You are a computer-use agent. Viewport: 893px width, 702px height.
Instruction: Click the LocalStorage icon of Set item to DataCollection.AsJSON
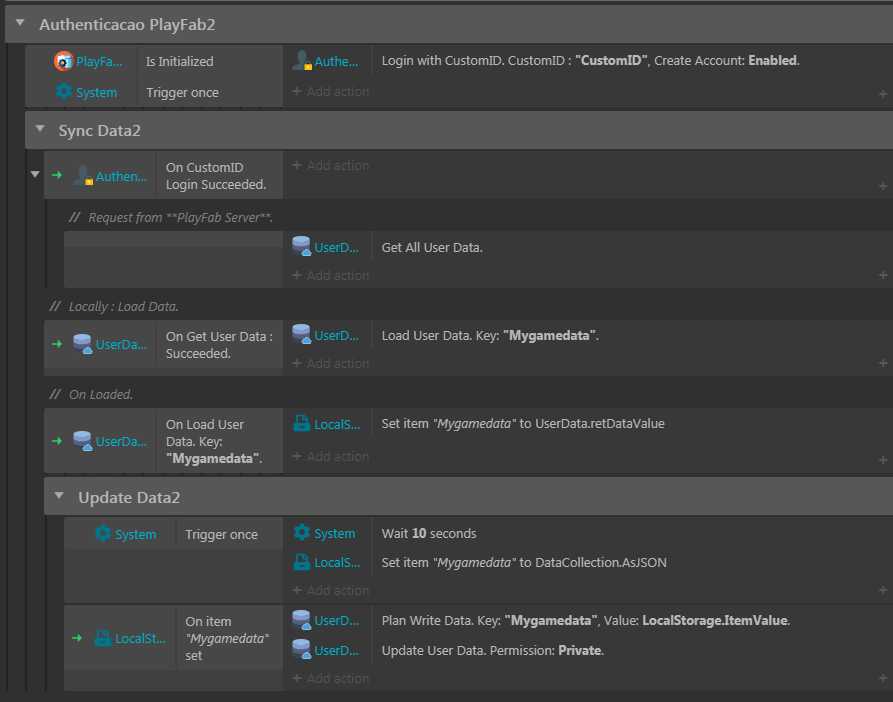click(x=301, y=563)
